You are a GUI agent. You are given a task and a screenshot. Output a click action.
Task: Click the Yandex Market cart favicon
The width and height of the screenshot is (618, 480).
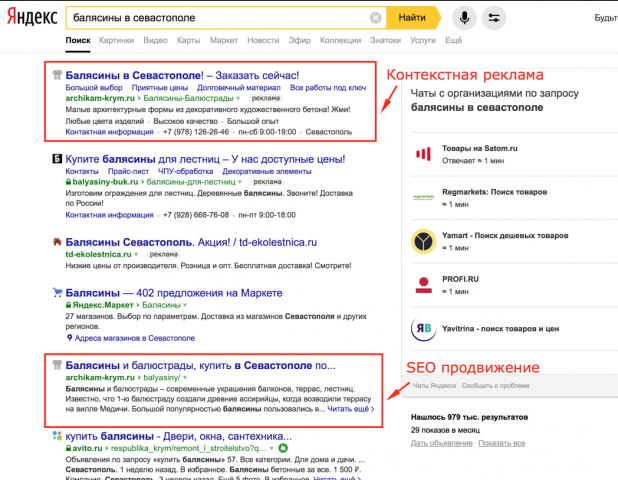tap(57, 292)
